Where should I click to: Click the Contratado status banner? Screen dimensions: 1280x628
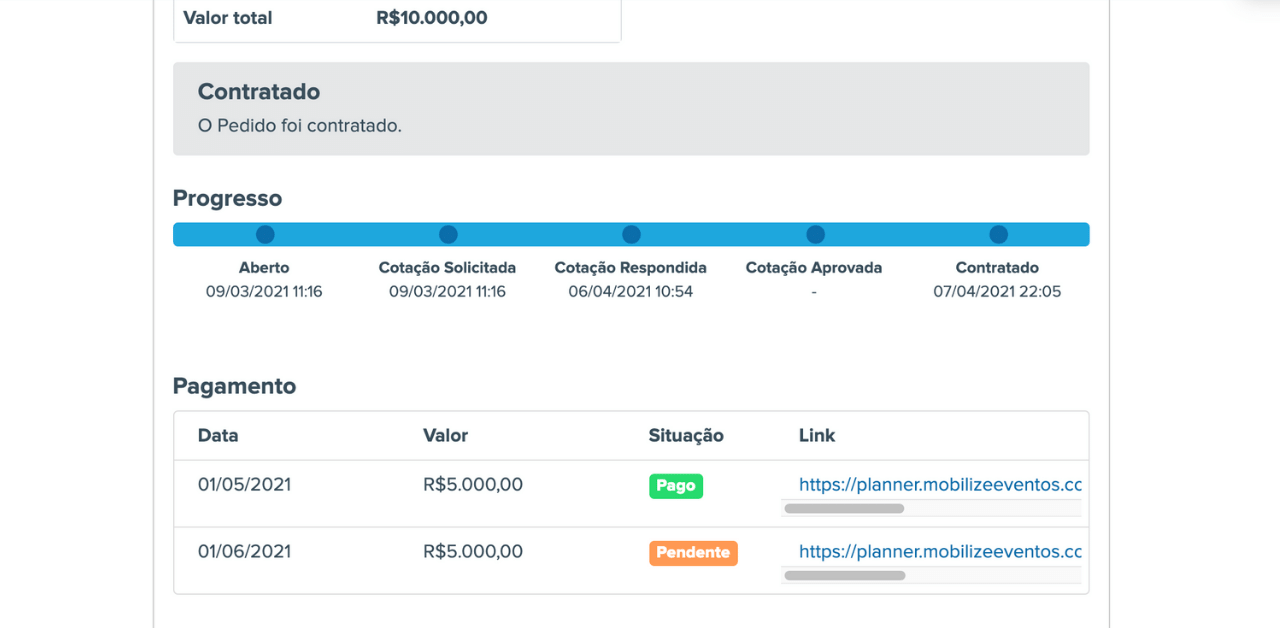631,109
